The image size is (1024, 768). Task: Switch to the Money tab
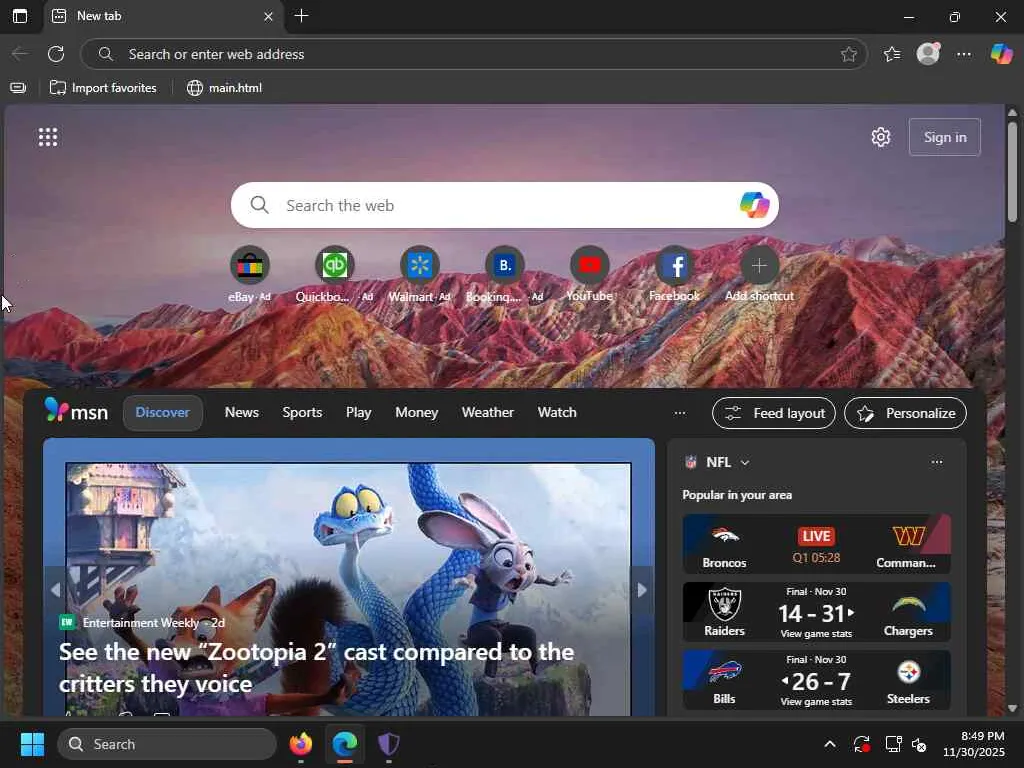tap(417, 413)
